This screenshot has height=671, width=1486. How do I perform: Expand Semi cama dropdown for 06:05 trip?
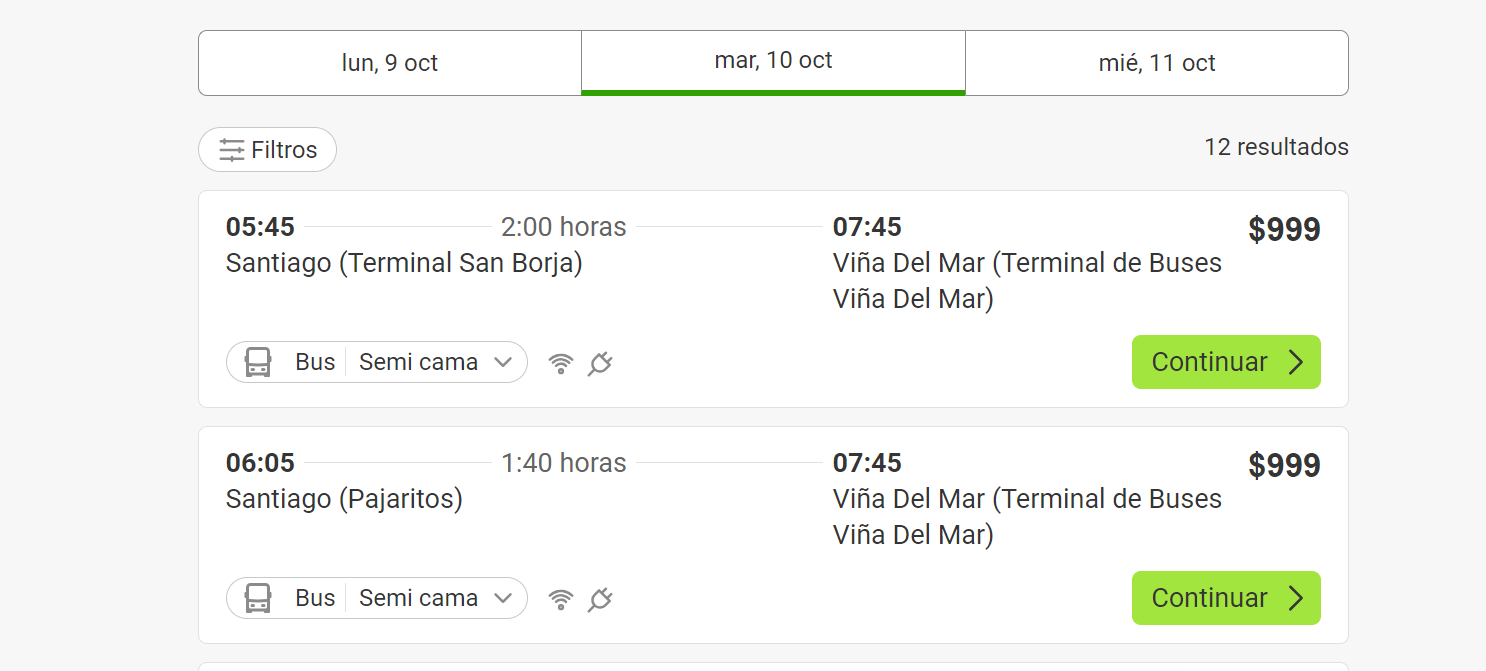(503, 598)
